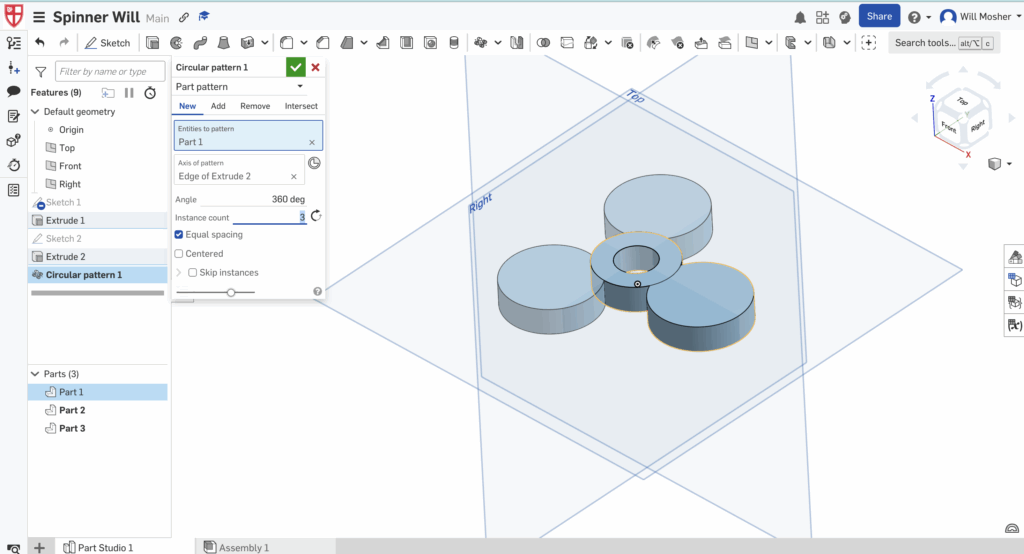Click the Share button
This screenshot has width=1024, height=554.
(879, 17)
